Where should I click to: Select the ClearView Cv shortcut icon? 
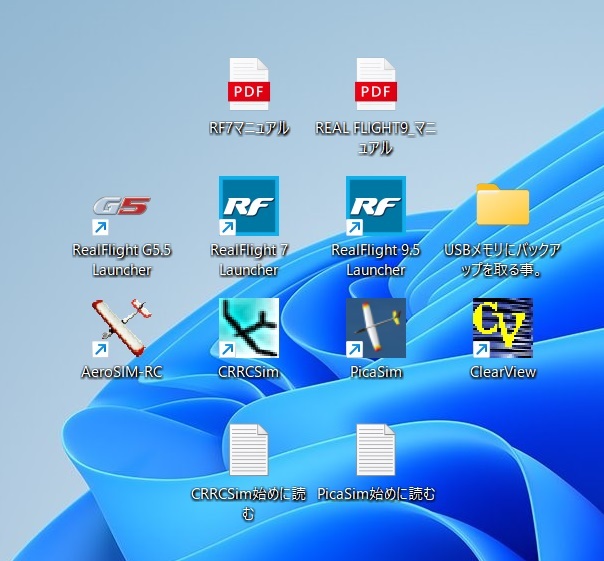pyautogui.click(x=503, y=328)
